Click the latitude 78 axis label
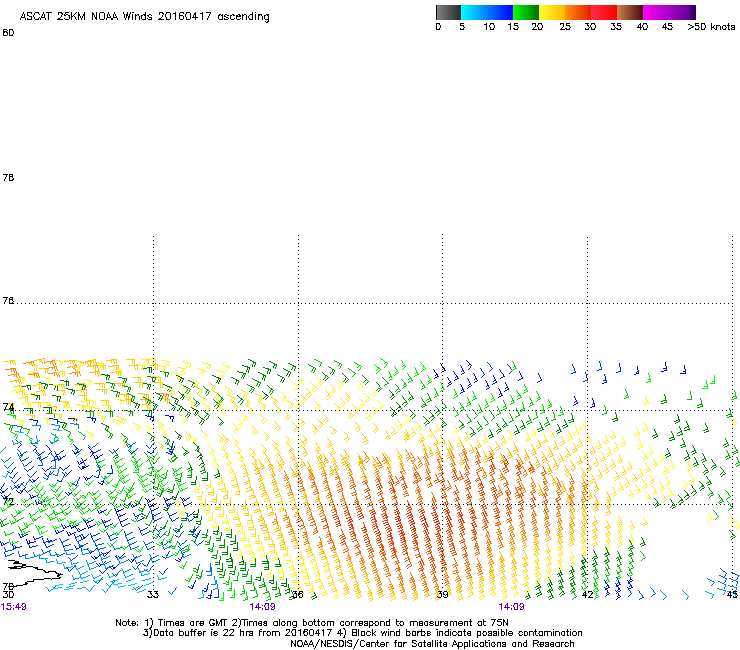Screen dimensions: 740x650 coord(8,177)
